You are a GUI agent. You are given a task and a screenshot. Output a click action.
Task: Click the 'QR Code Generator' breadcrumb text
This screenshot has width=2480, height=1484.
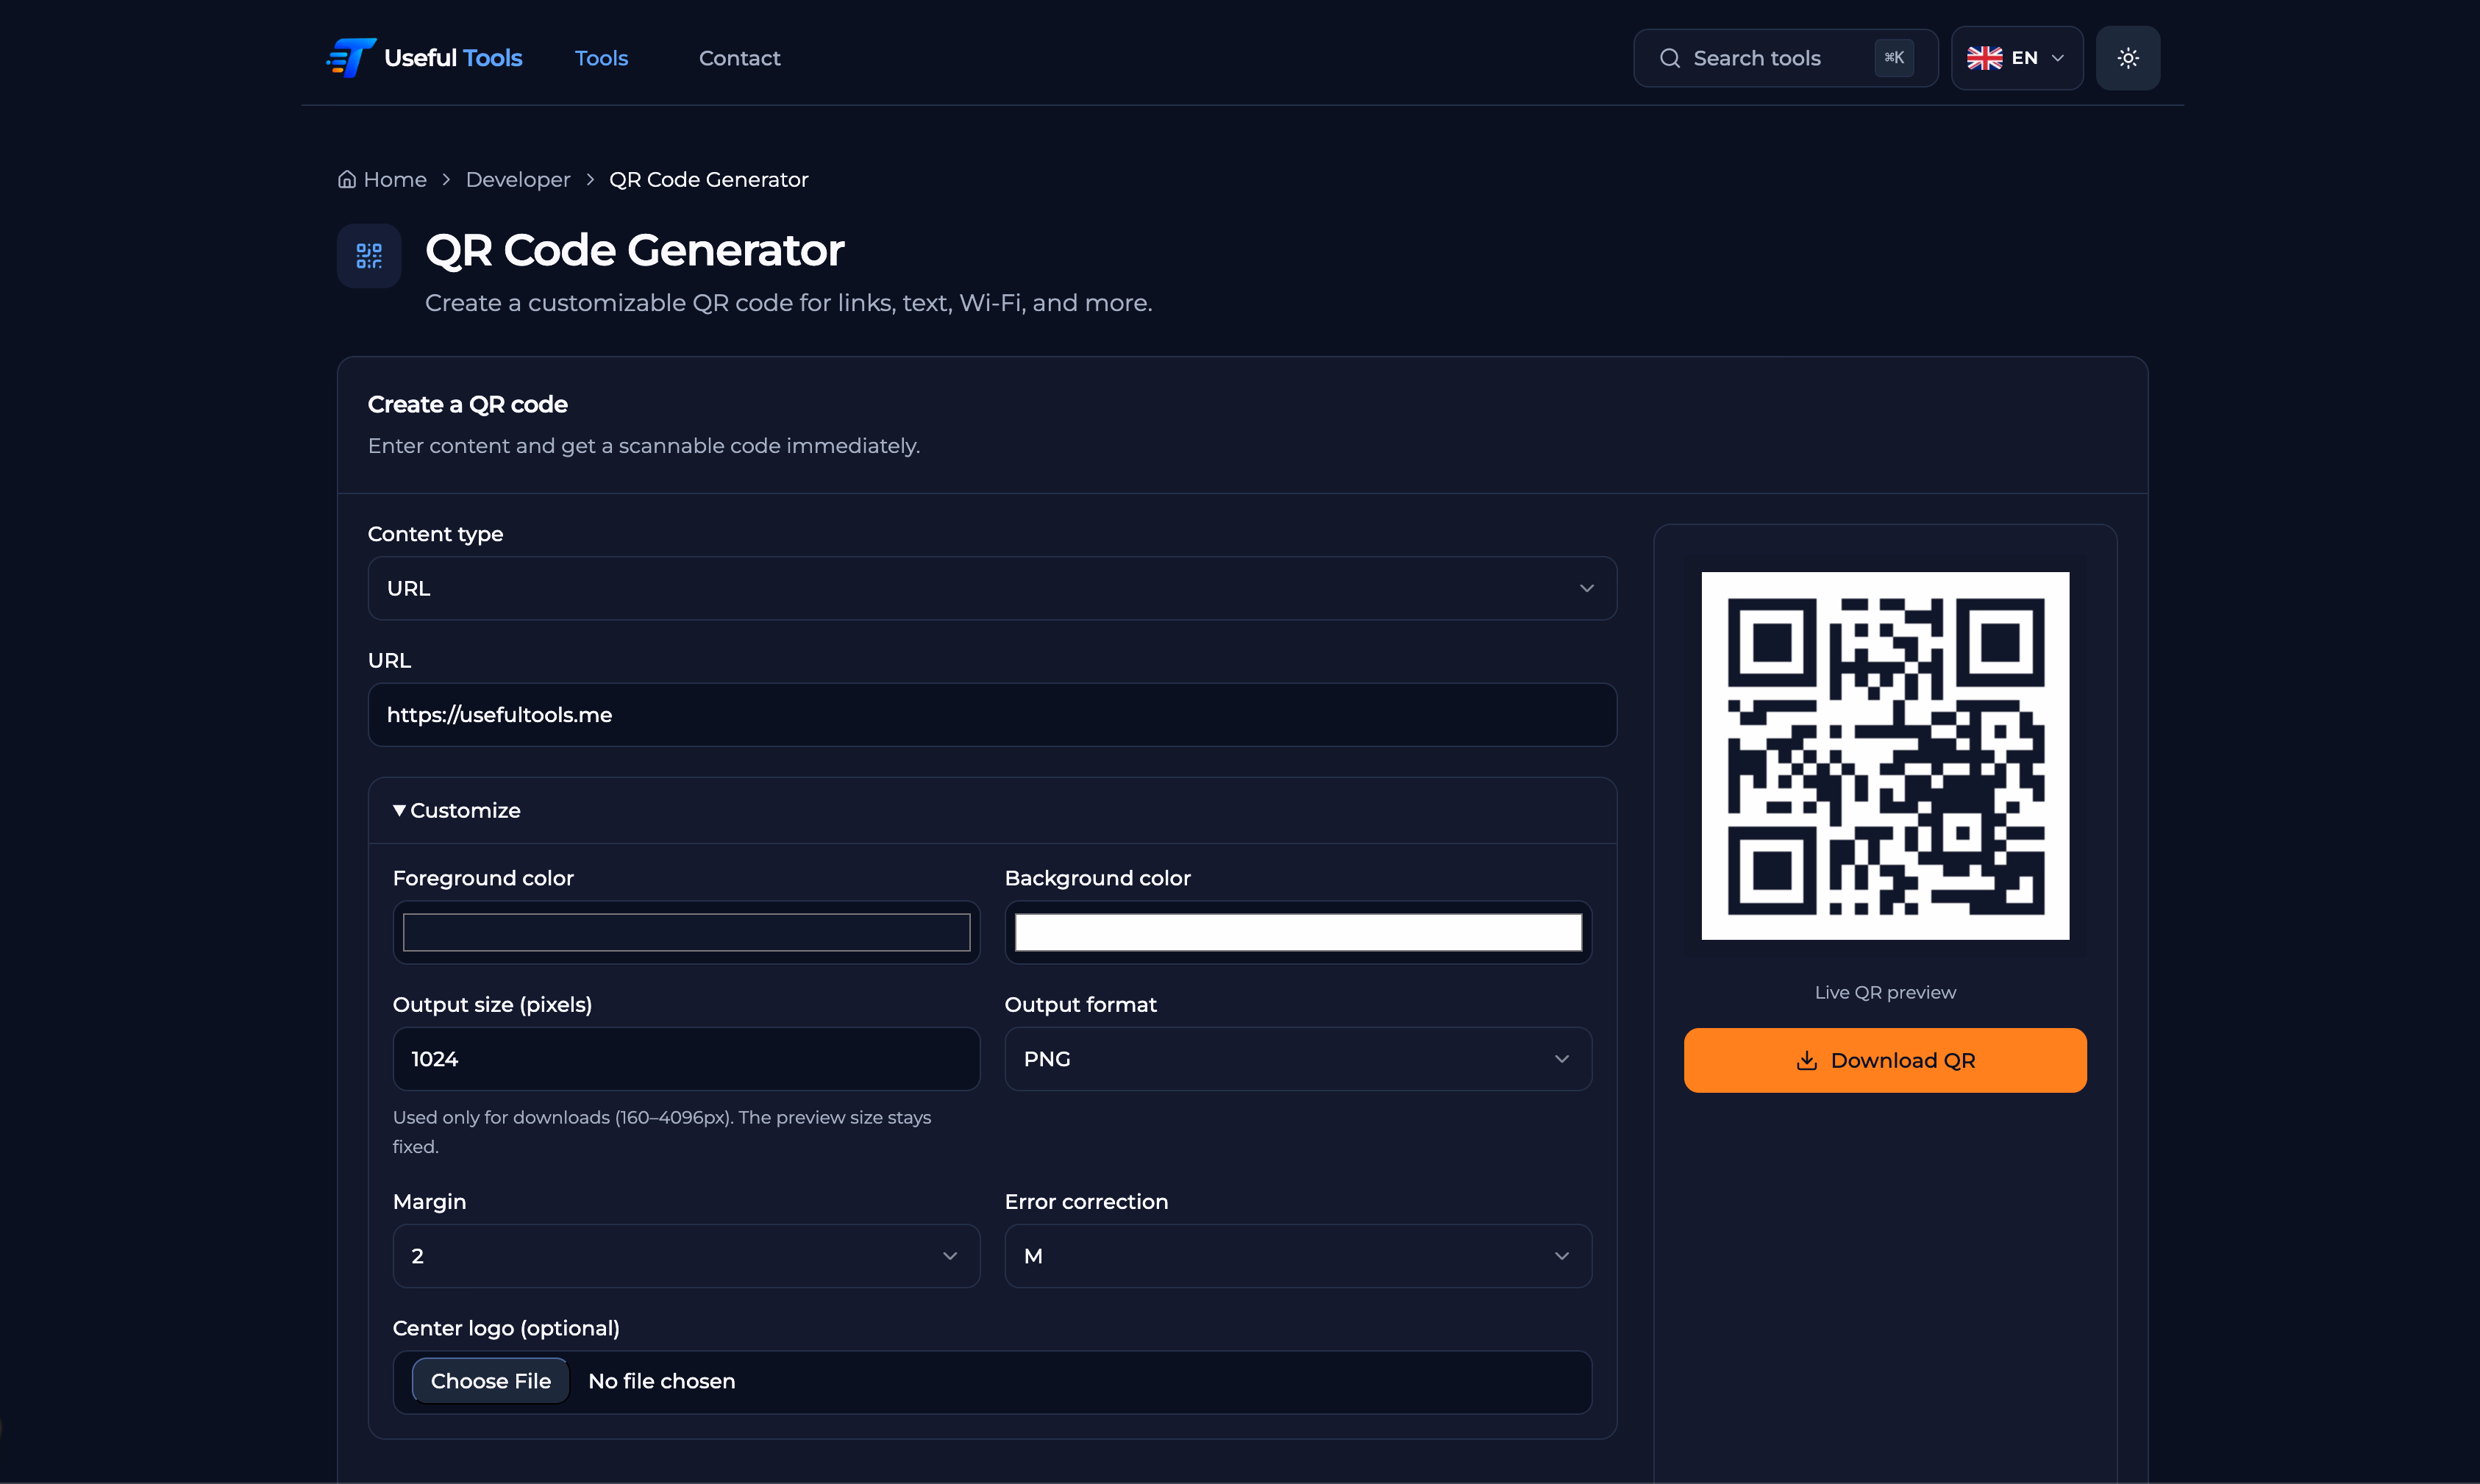(x=708, y=180)
